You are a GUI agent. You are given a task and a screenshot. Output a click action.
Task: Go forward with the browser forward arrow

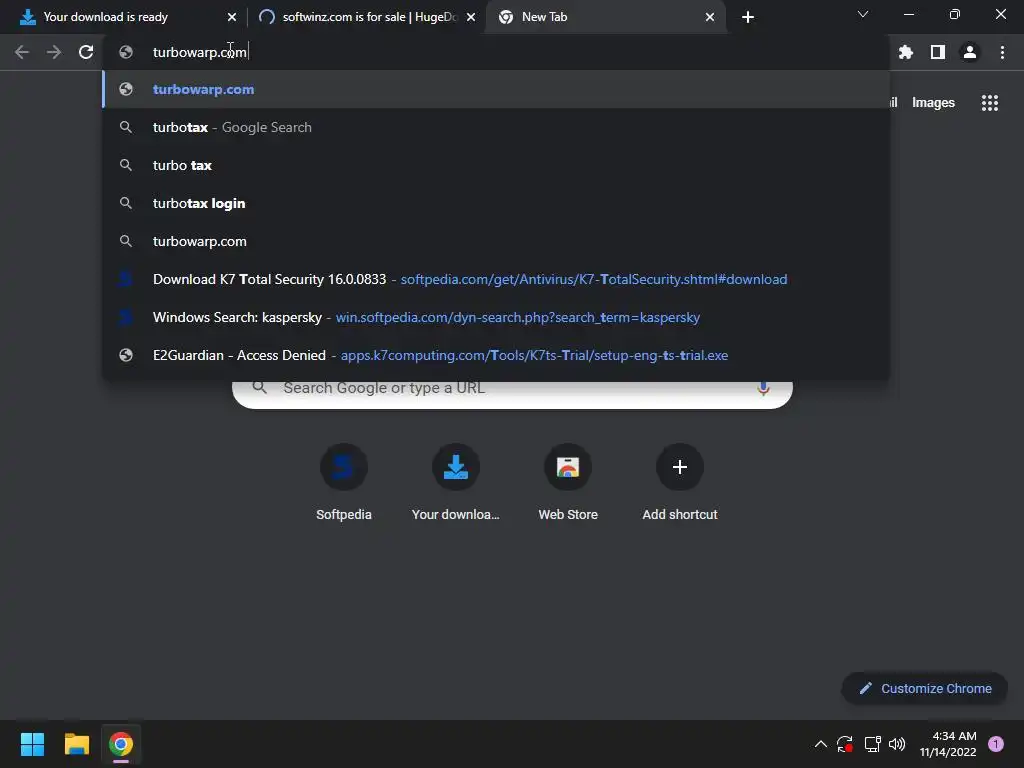(54, 52)
